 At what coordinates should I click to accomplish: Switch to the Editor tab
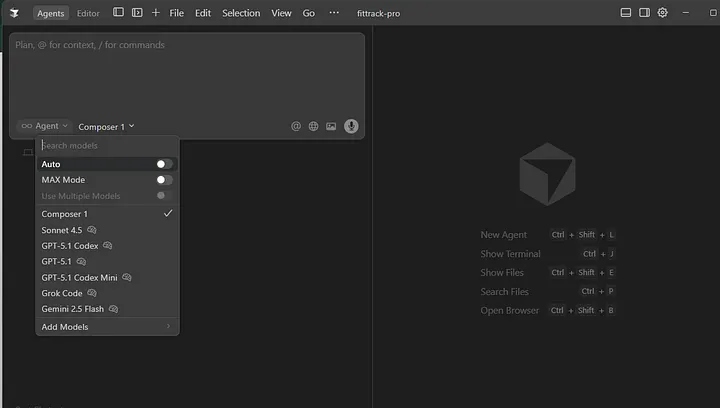88,13
